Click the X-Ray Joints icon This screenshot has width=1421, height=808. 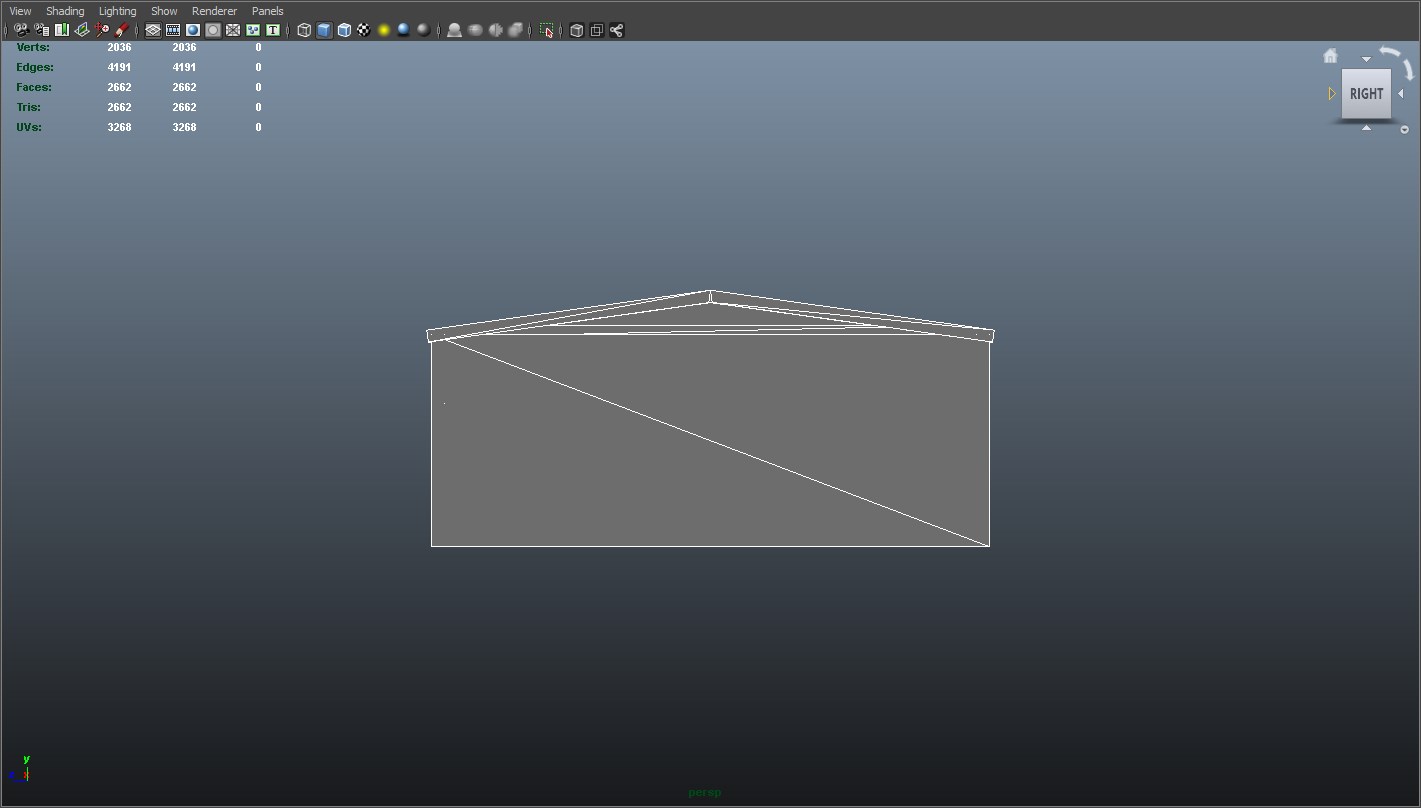(x=616, y=30)
